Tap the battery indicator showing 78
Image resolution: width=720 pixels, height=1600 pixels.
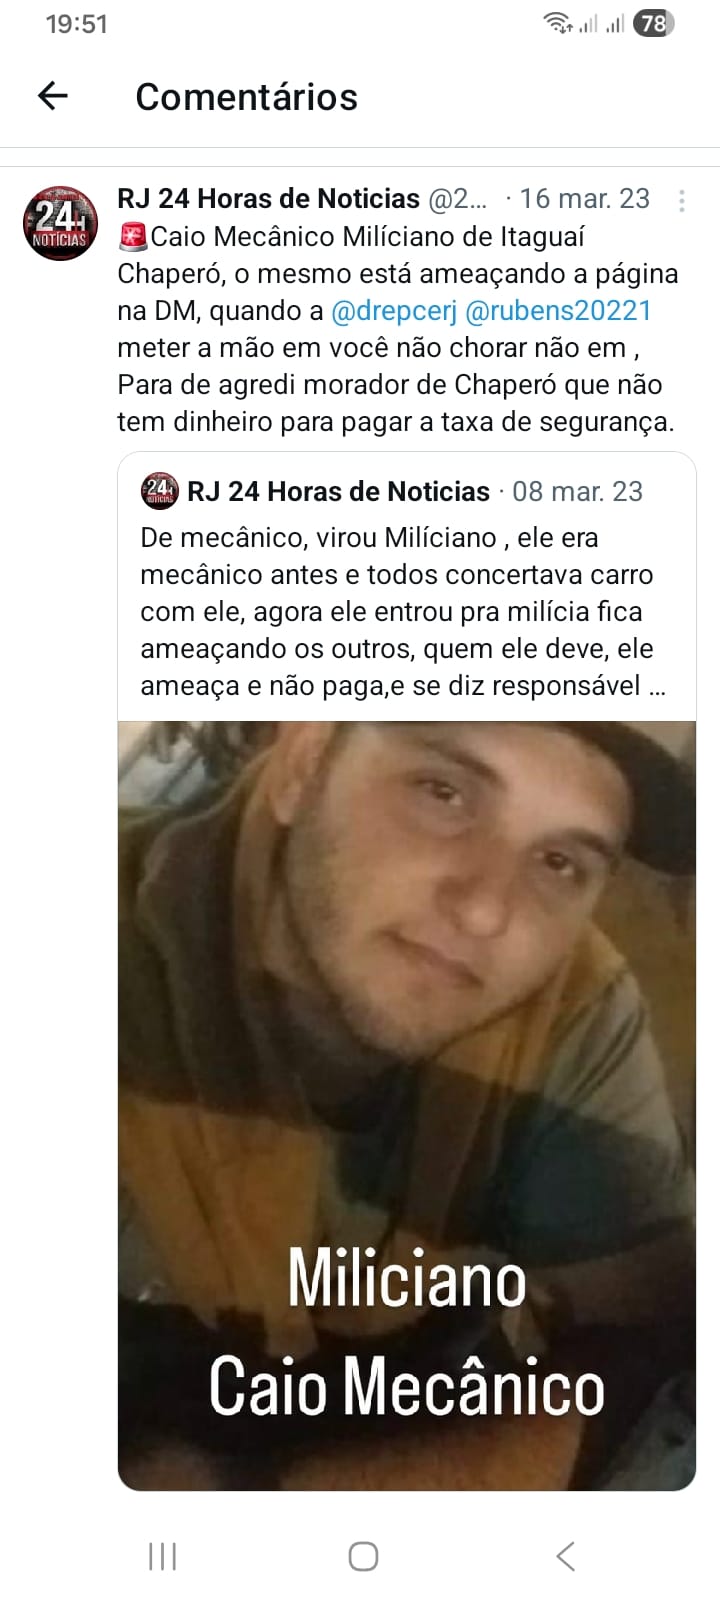click(x=654, y=23)
